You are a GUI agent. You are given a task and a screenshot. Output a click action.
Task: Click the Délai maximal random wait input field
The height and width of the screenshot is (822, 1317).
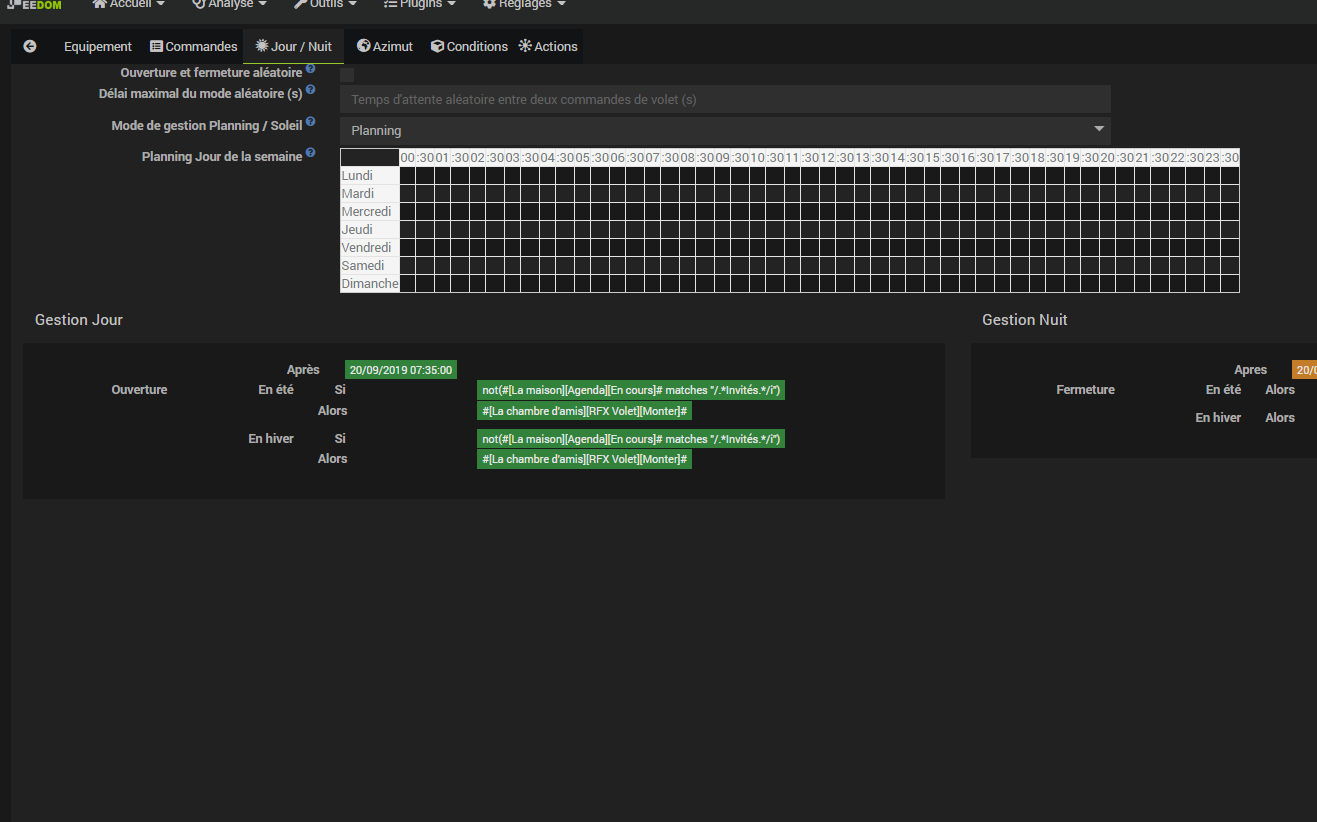pos(725,99)
